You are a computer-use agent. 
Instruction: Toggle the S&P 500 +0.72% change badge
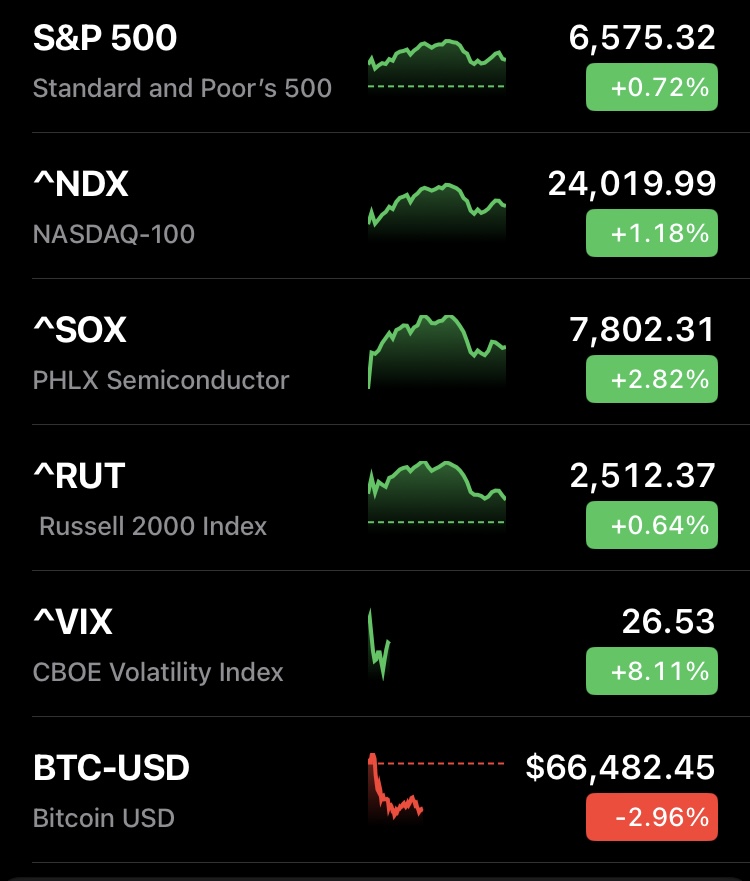click(x=651, y=88)
